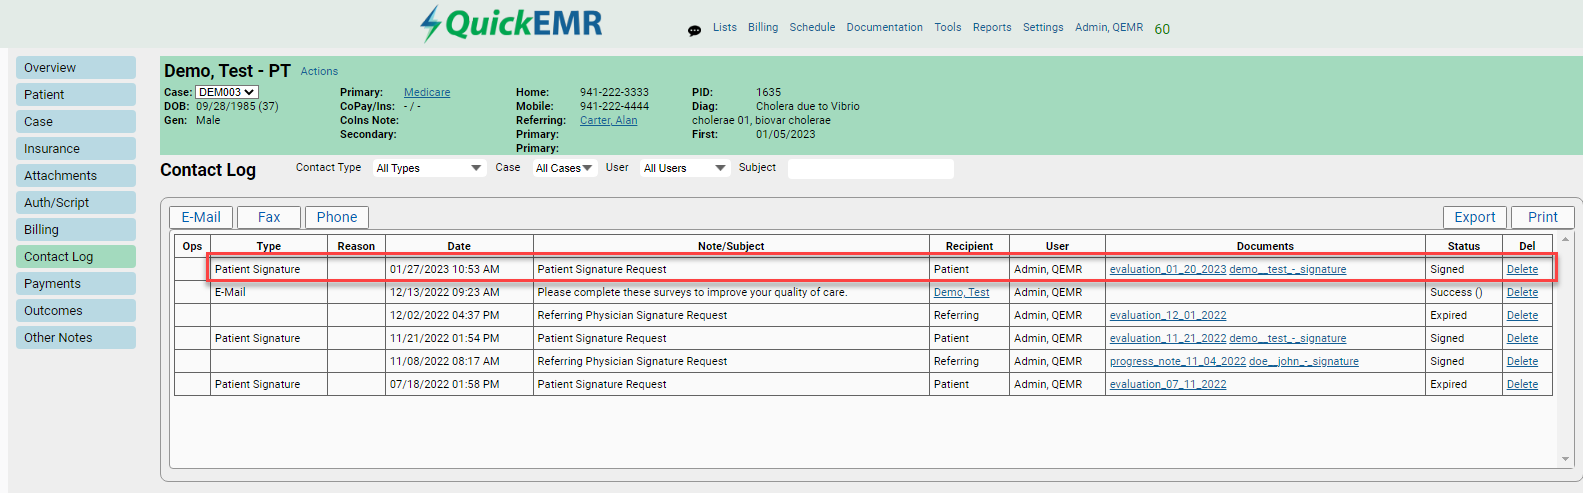Open Case section in sidebar
1583x493 pixels.
click(76, 122)
